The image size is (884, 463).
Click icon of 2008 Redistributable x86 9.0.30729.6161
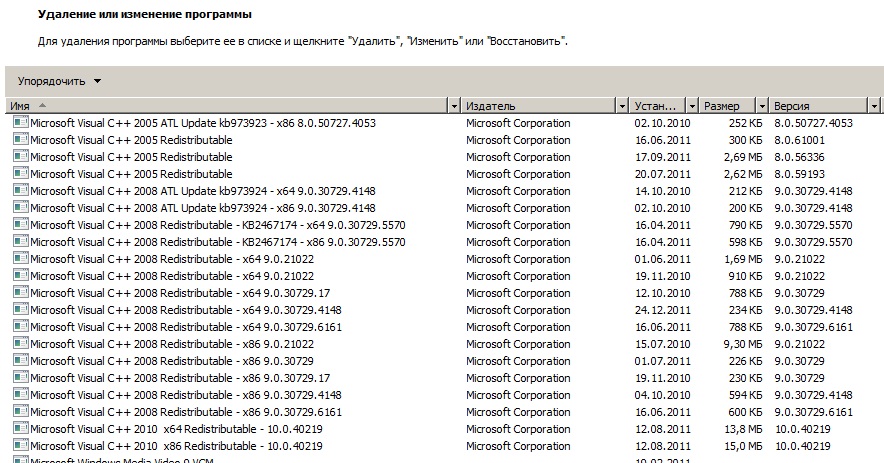[x=20, y=411]
